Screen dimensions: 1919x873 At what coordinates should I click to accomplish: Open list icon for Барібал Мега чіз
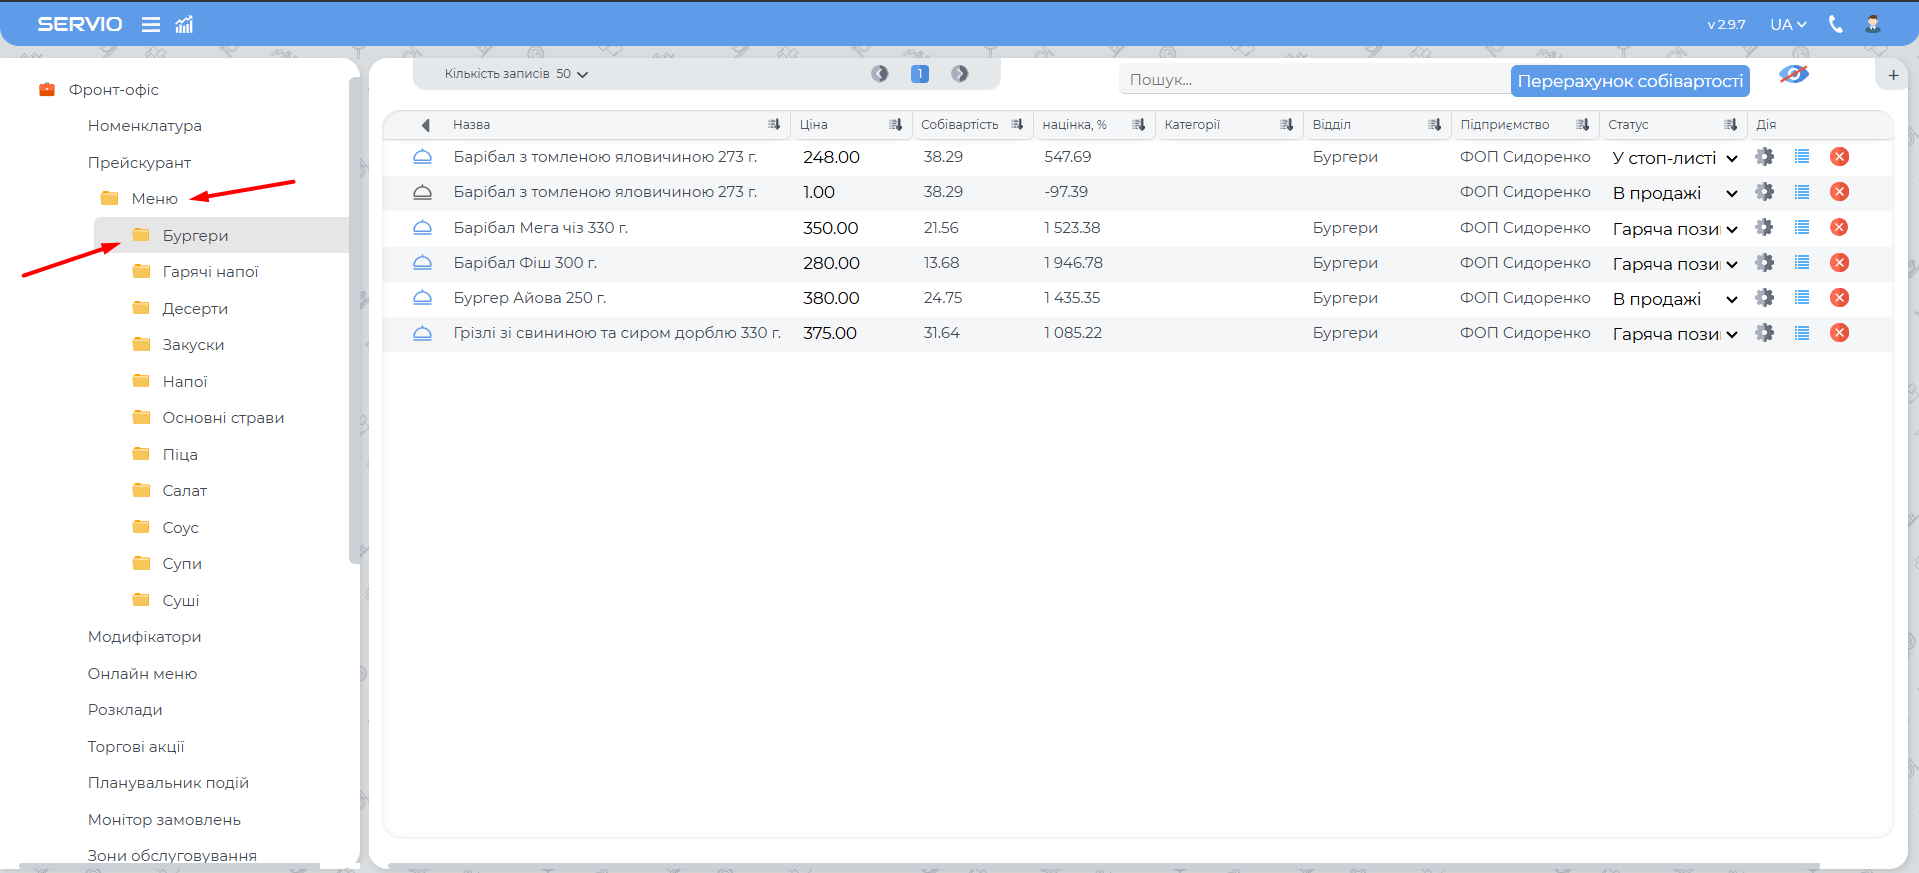tap(1801, 228)
